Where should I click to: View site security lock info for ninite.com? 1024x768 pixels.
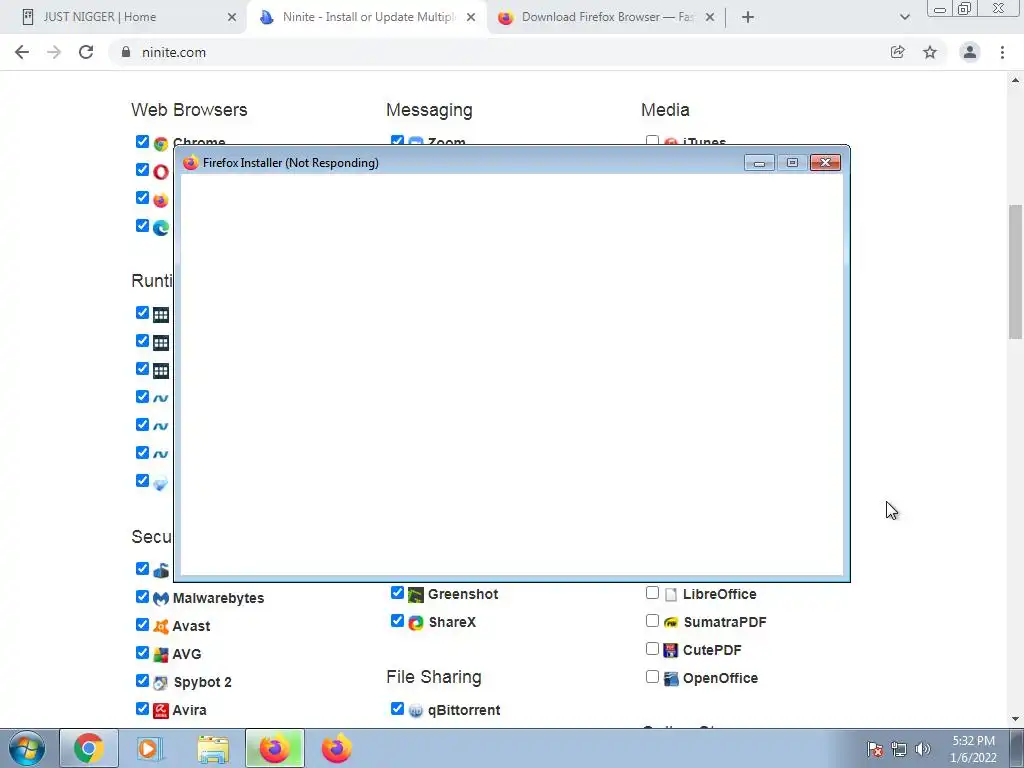click(x=125, y=52)
